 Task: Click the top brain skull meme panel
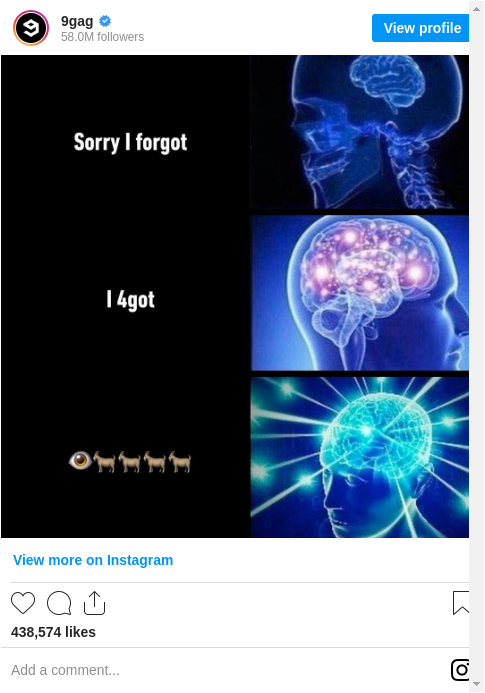pos(360,132)
